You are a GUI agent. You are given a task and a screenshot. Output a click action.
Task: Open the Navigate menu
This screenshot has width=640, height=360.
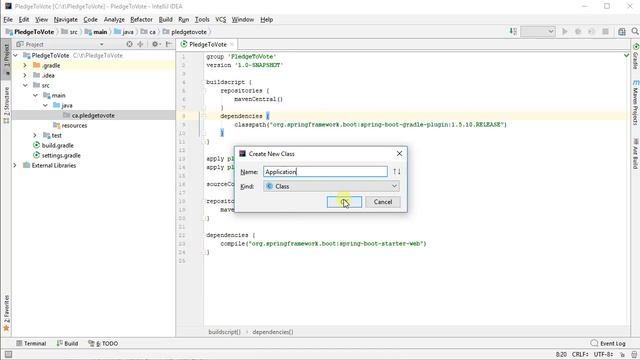click(65, 19)
